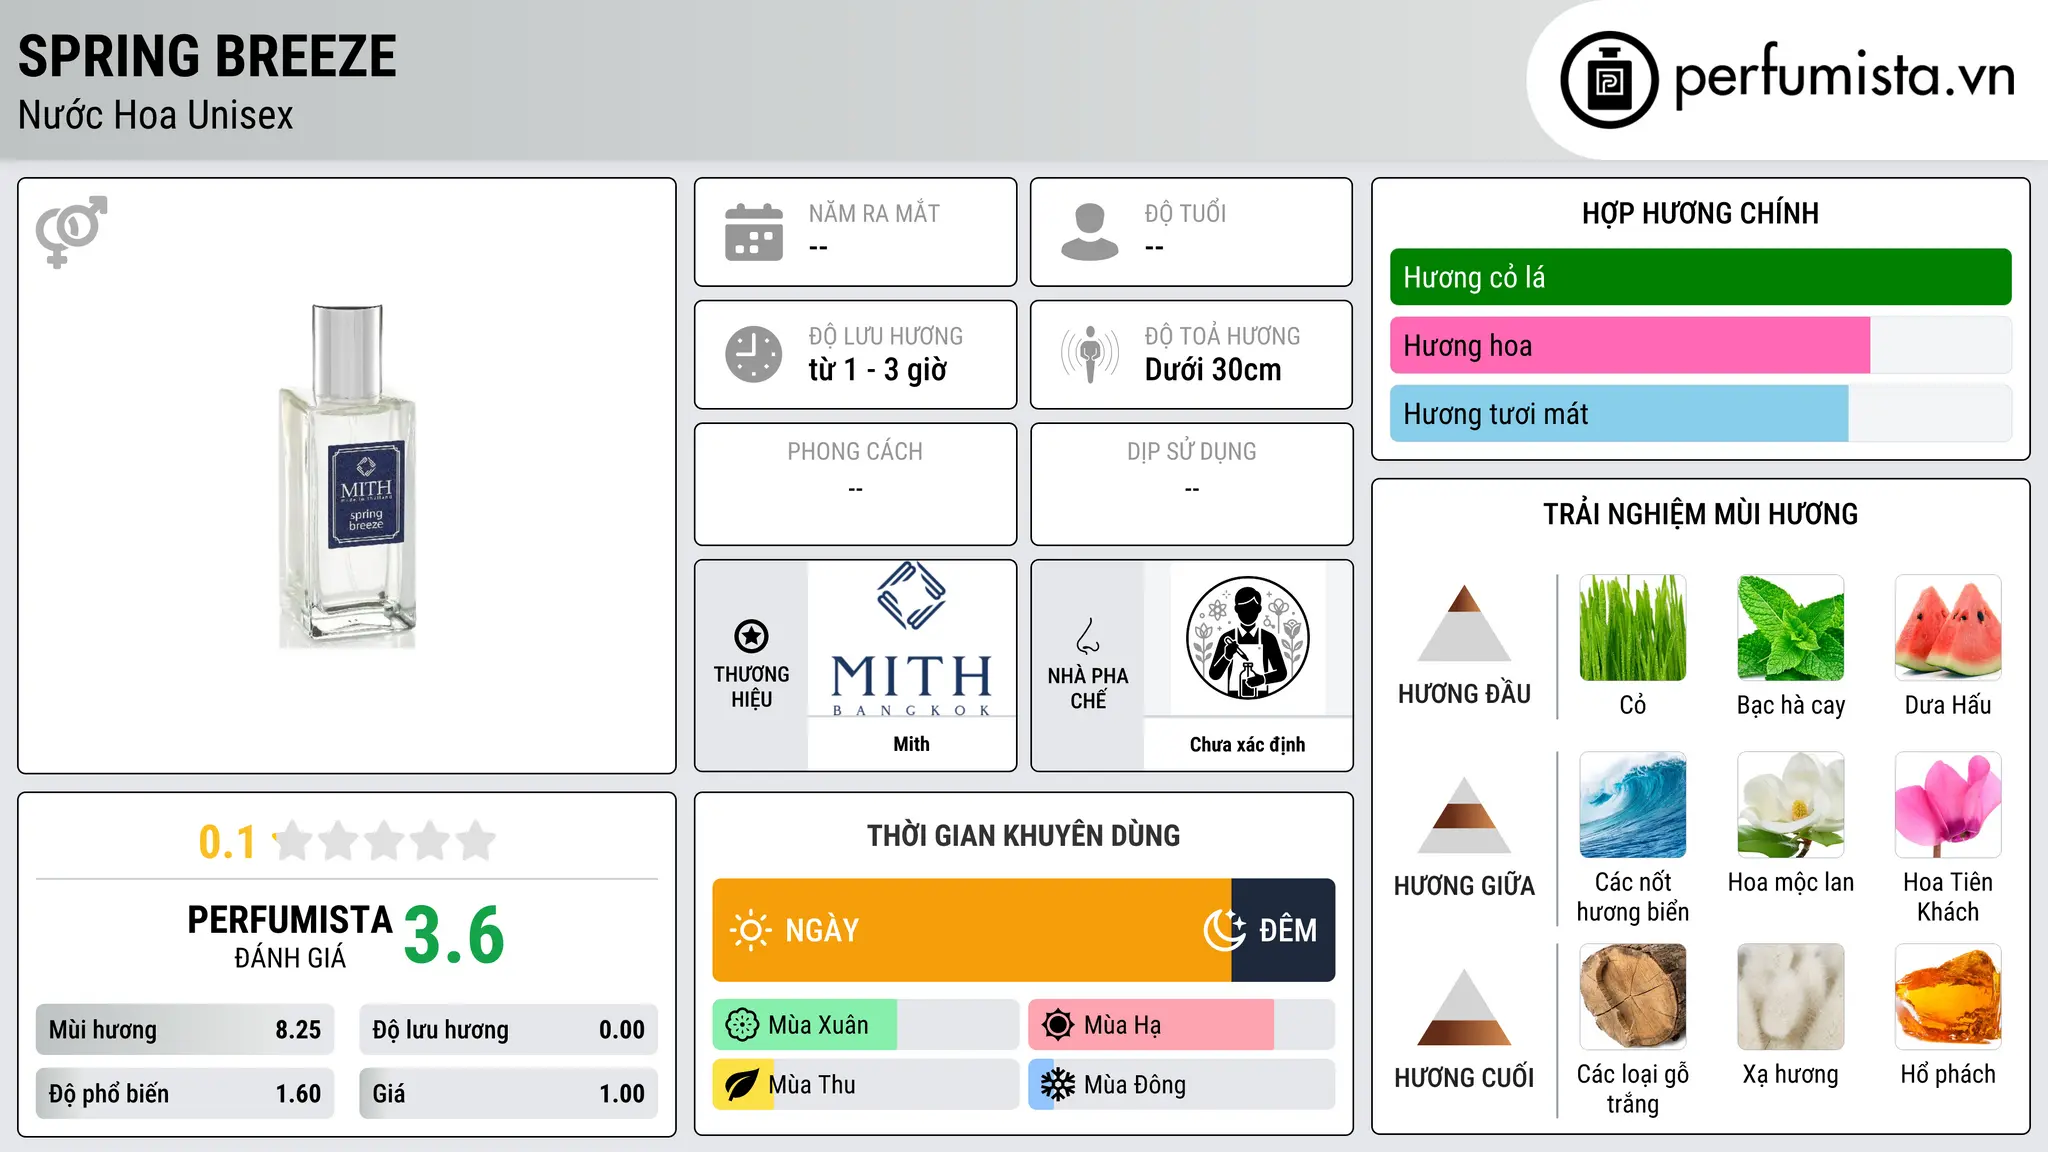Click the Dưa Hấu watermelon image
2048x1152 pixels.
[1948, 628]
